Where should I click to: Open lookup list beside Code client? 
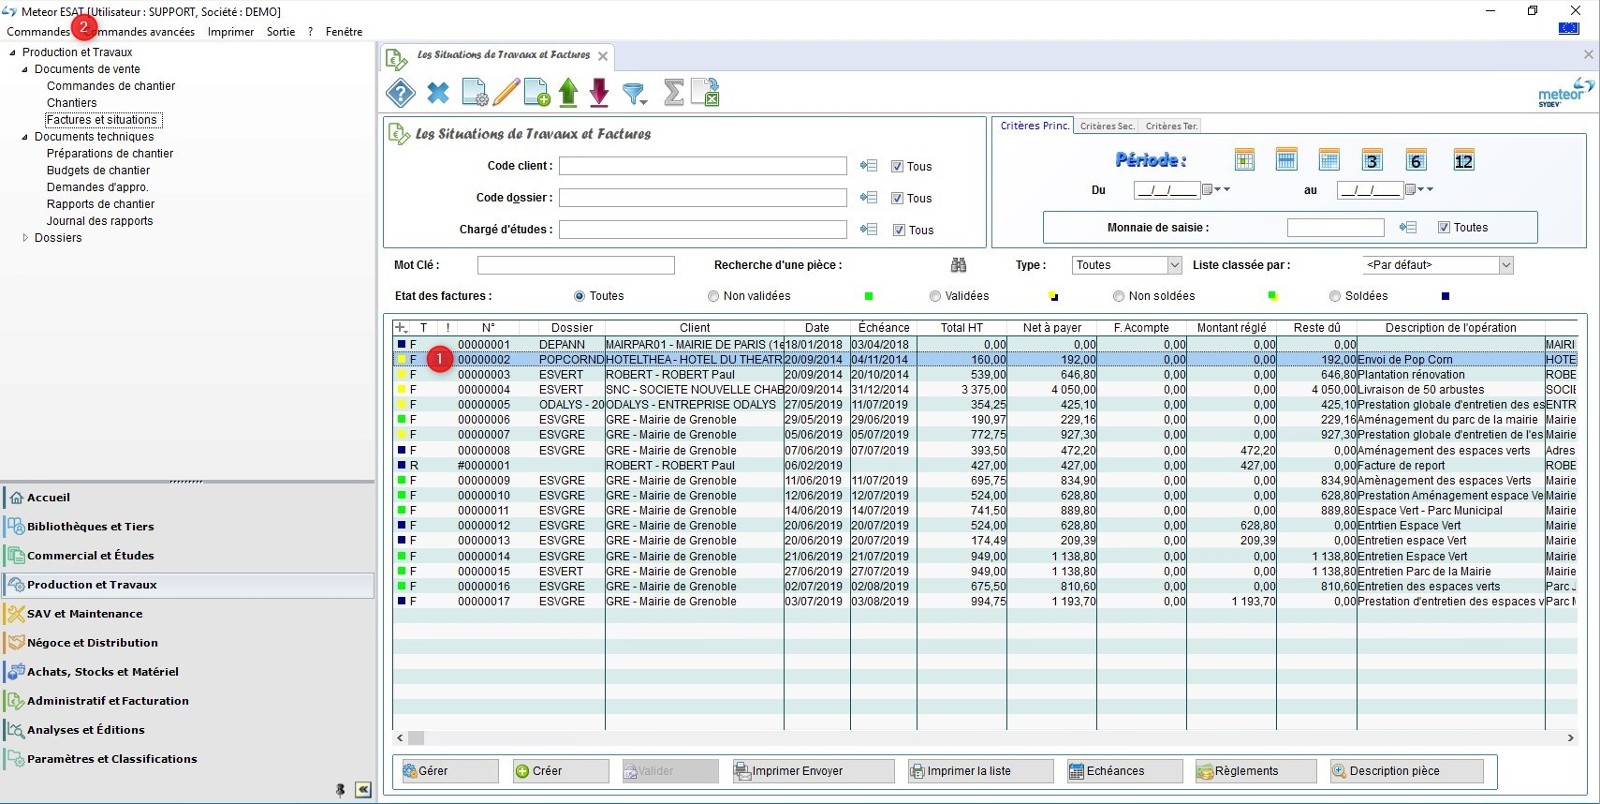pos(868,166)
